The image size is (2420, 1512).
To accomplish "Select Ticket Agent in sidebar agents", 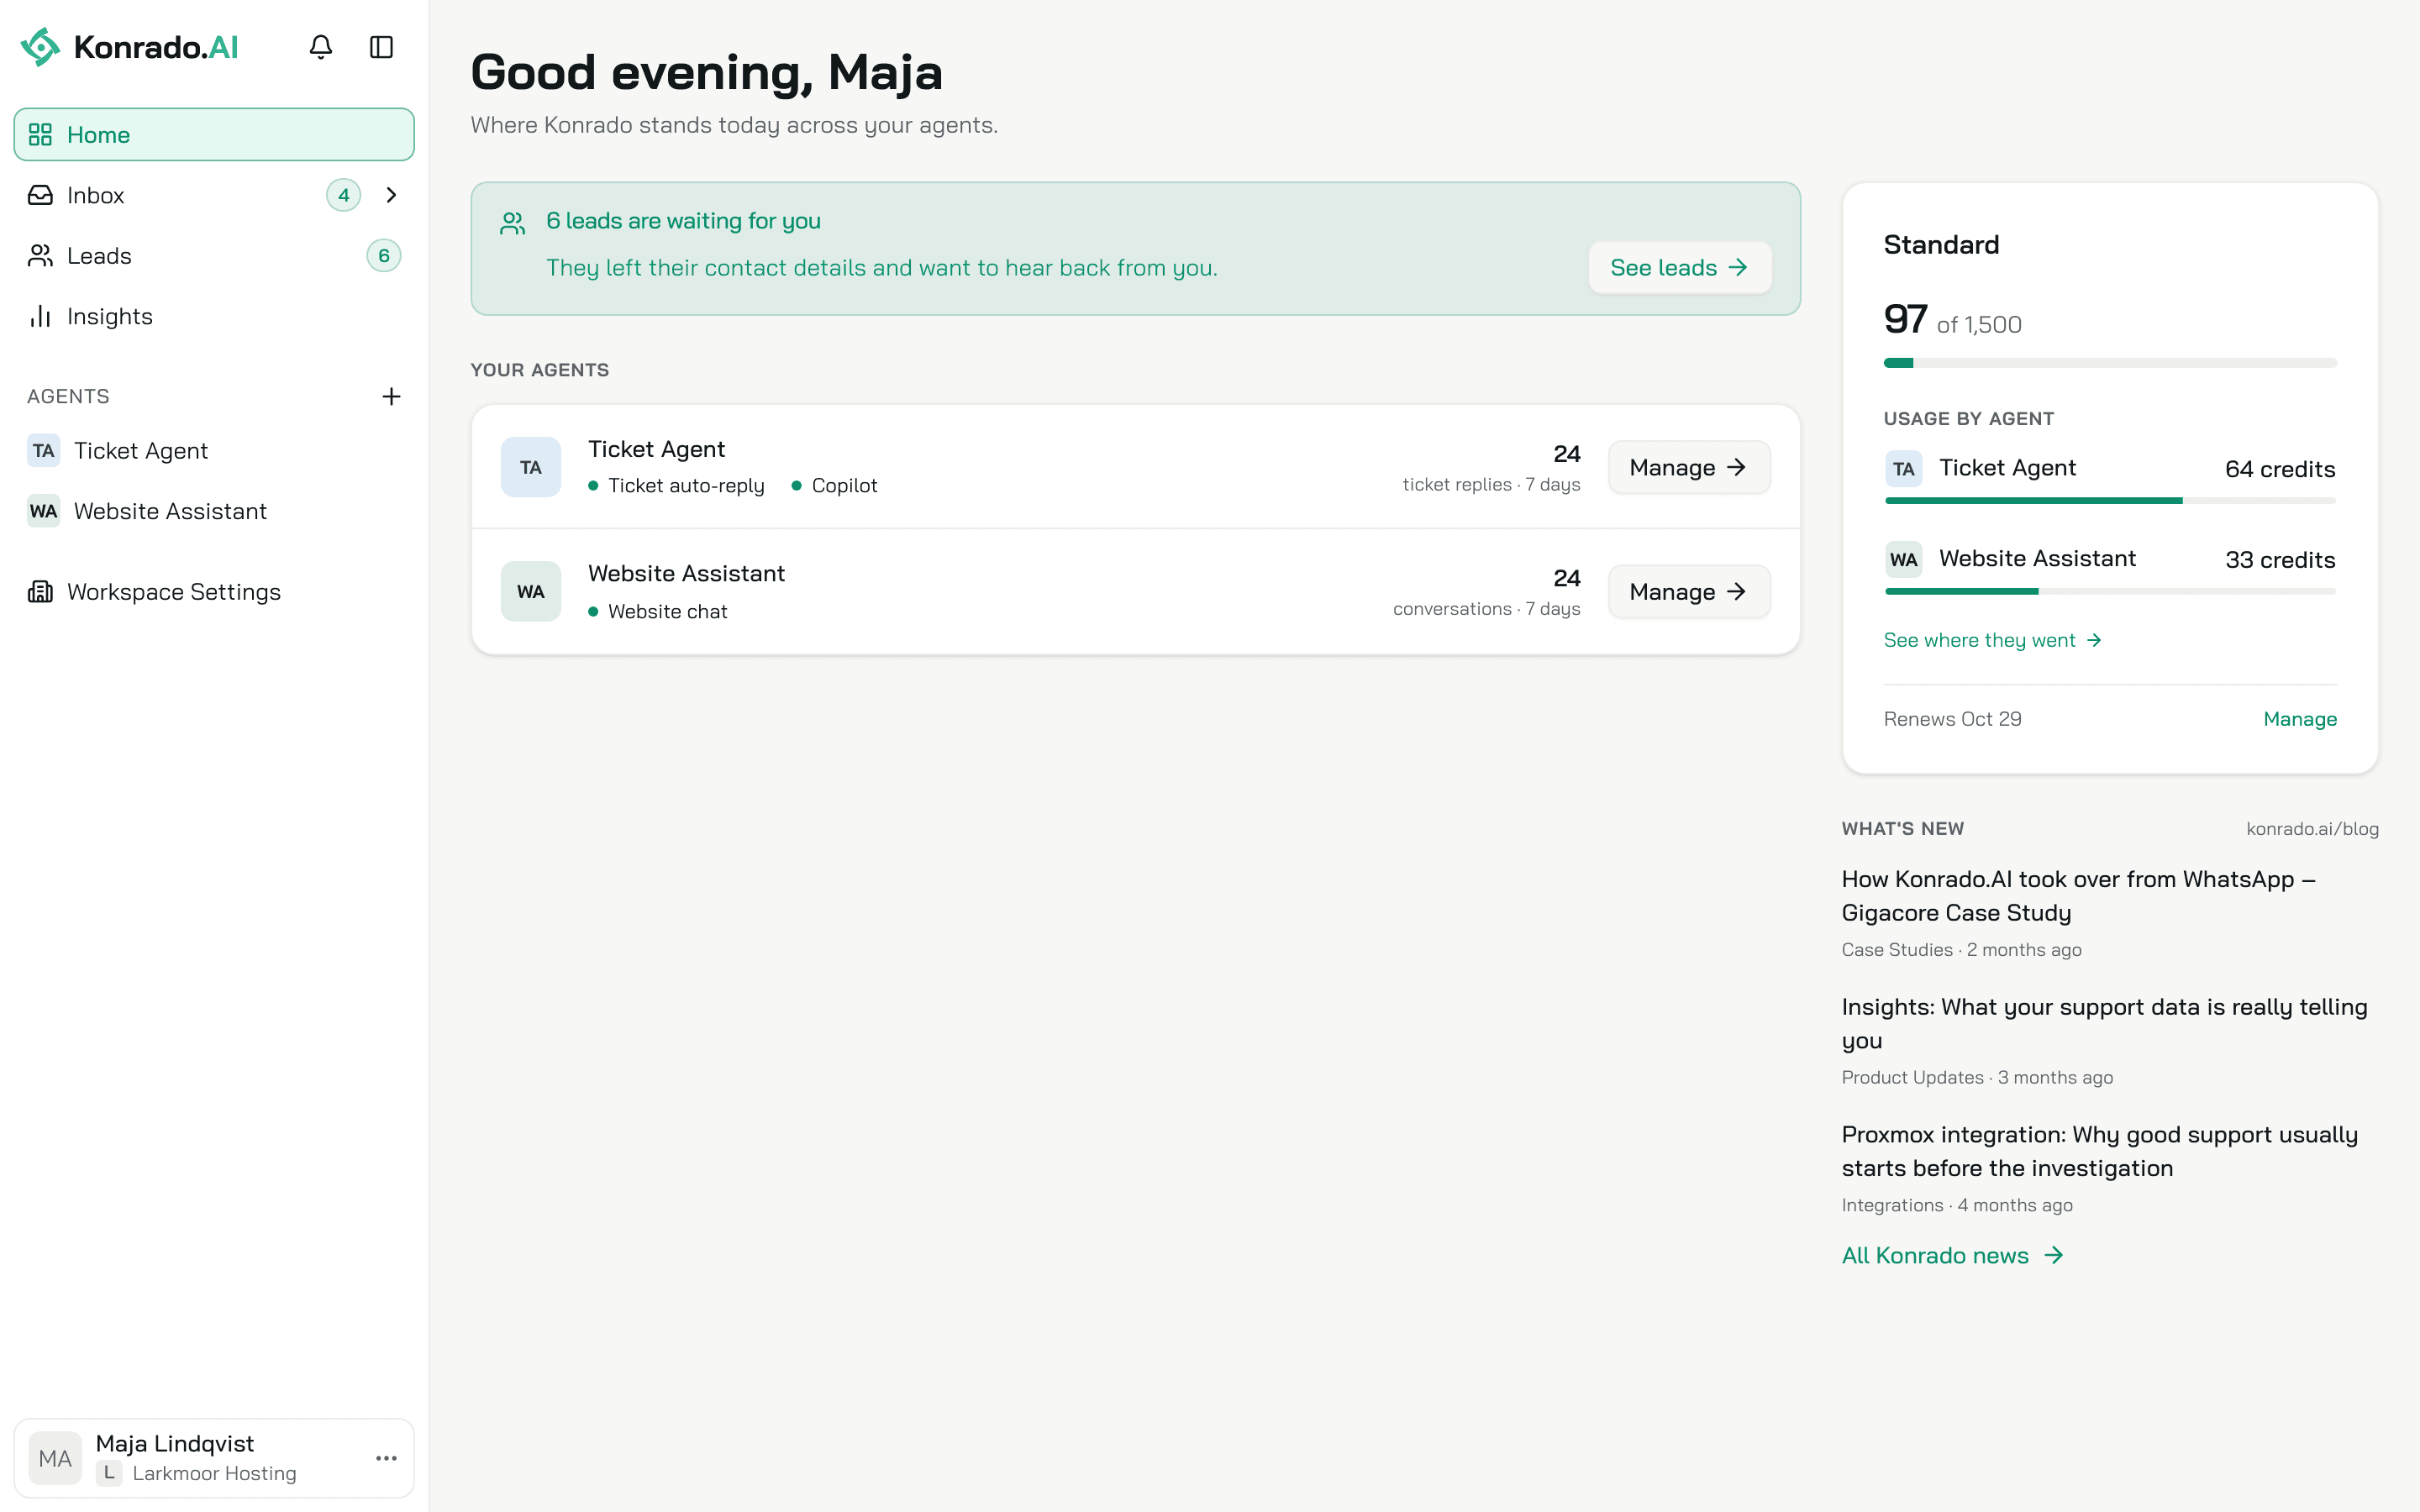I will tap(214, 451).
